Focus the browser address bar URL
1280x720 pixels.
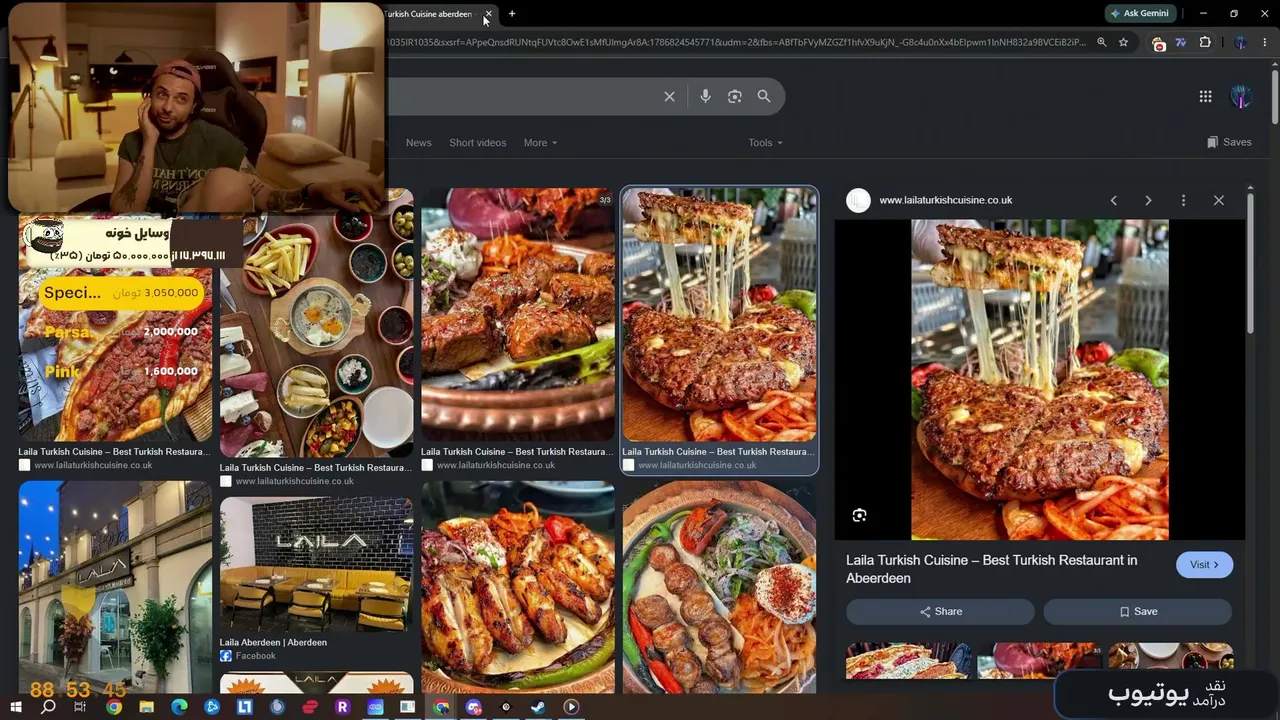click(x=738, y=43)
